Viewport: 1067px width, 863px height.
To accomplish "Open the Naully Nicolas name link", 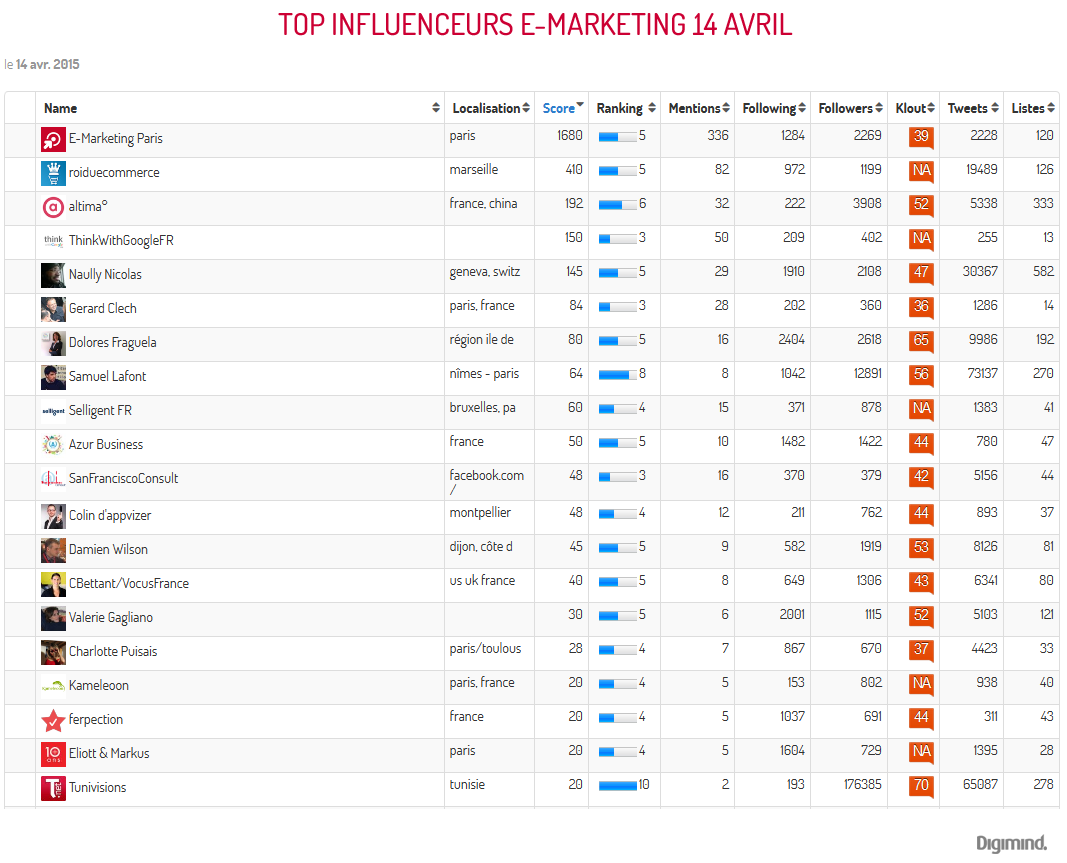I will point(105,275).
